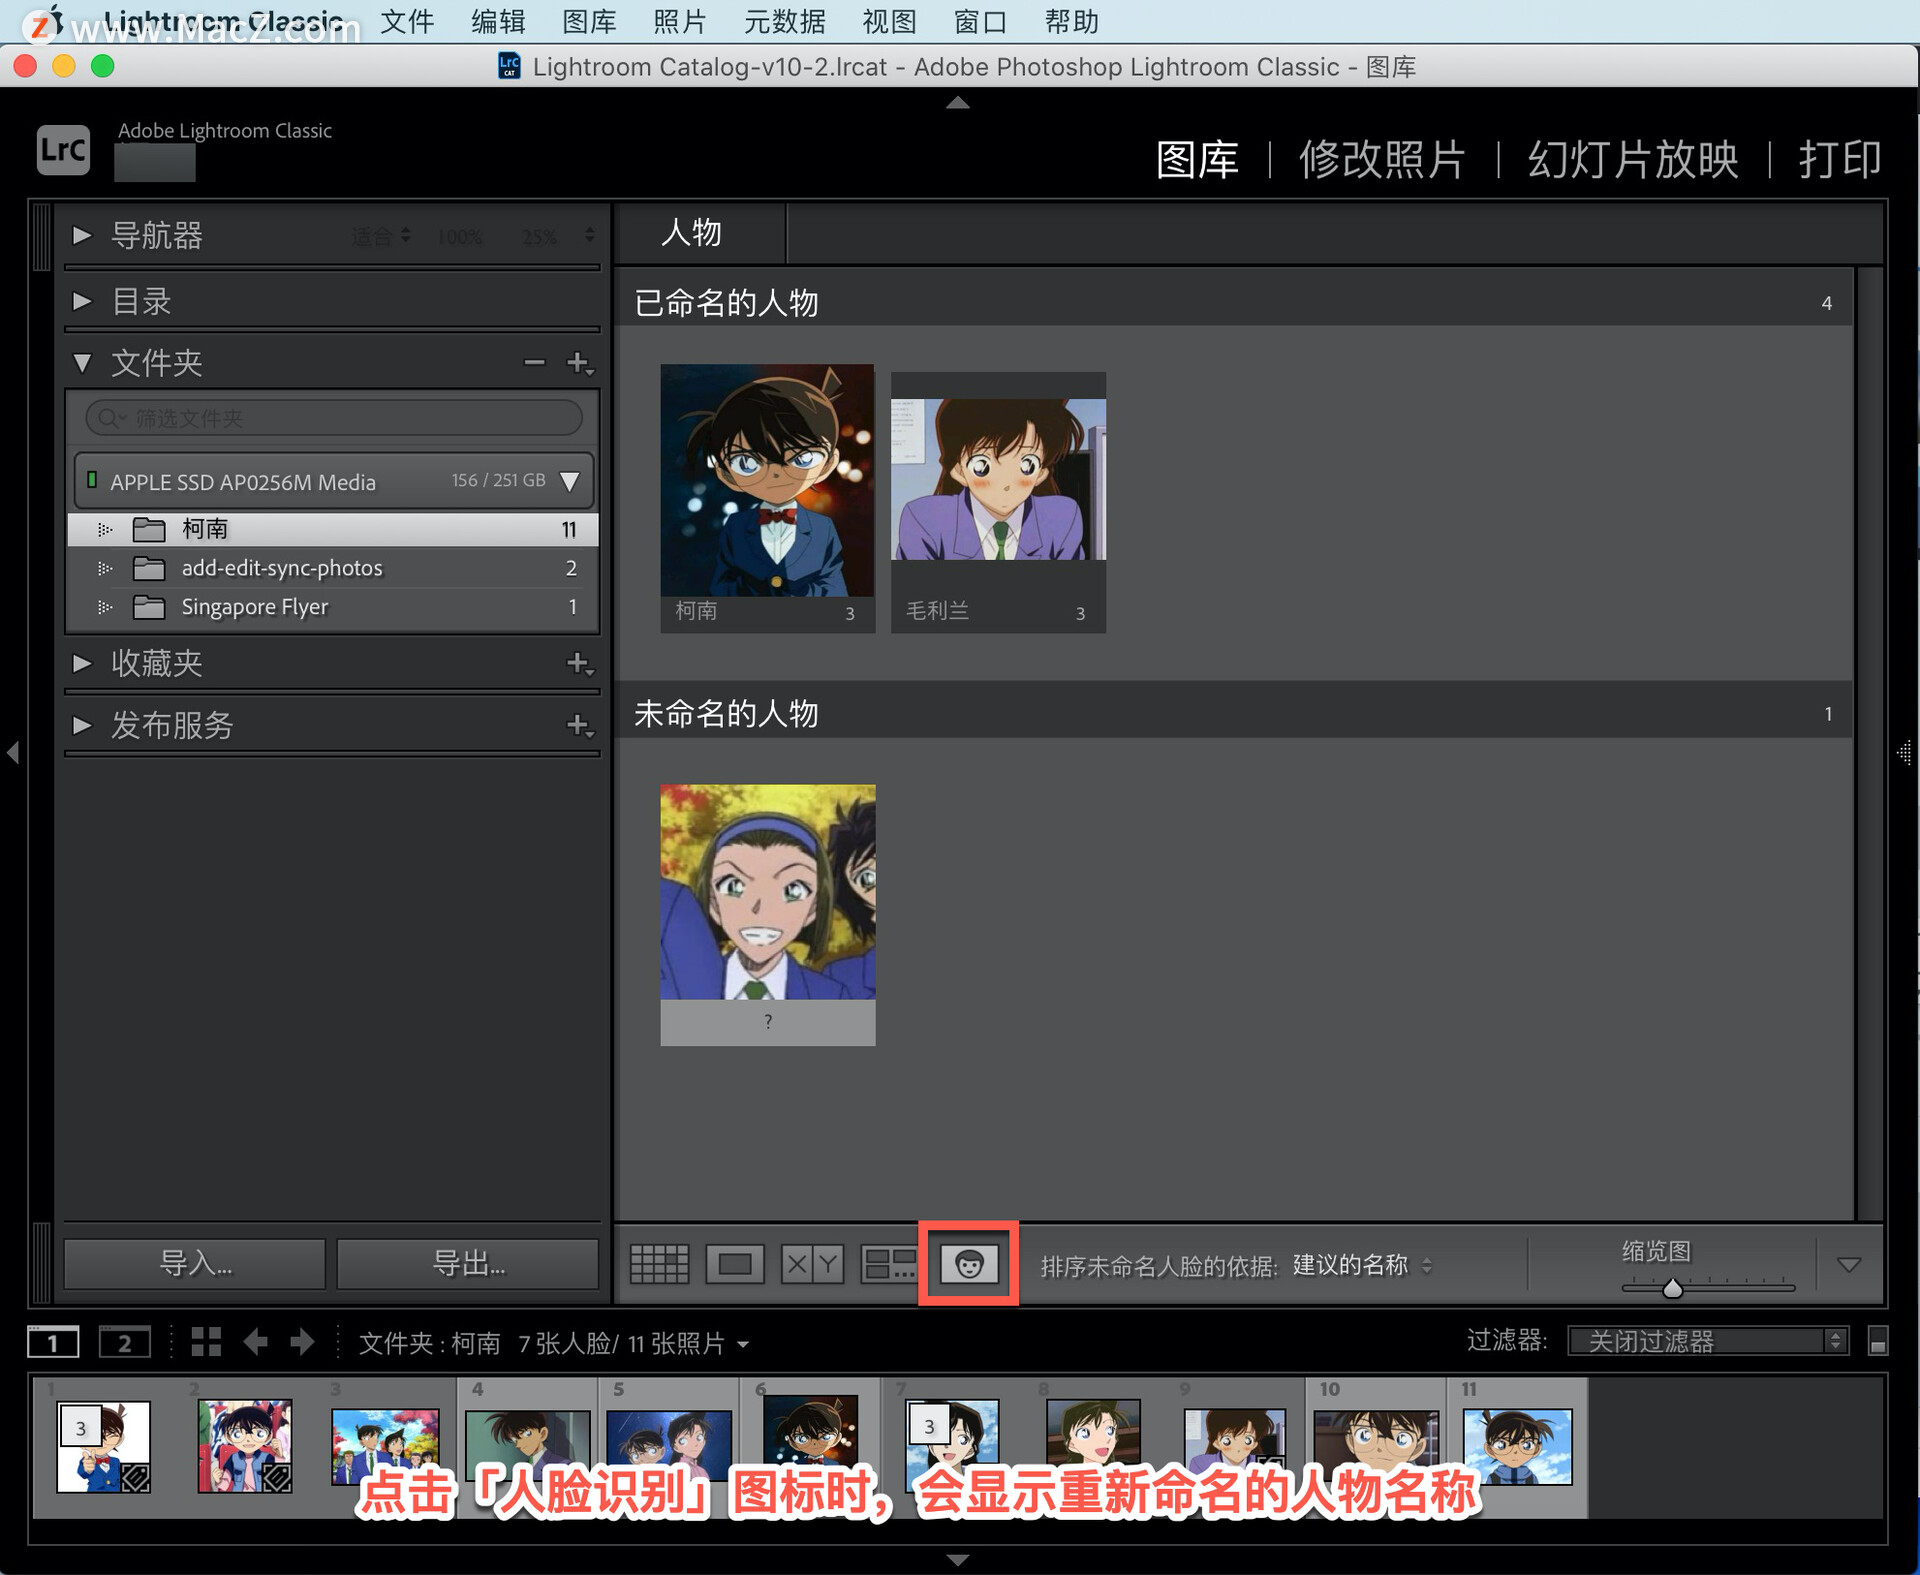This screenshot has height=1575, width=1920.
Task: Select unnamed person face thumbnail
Action: point(767,891)
